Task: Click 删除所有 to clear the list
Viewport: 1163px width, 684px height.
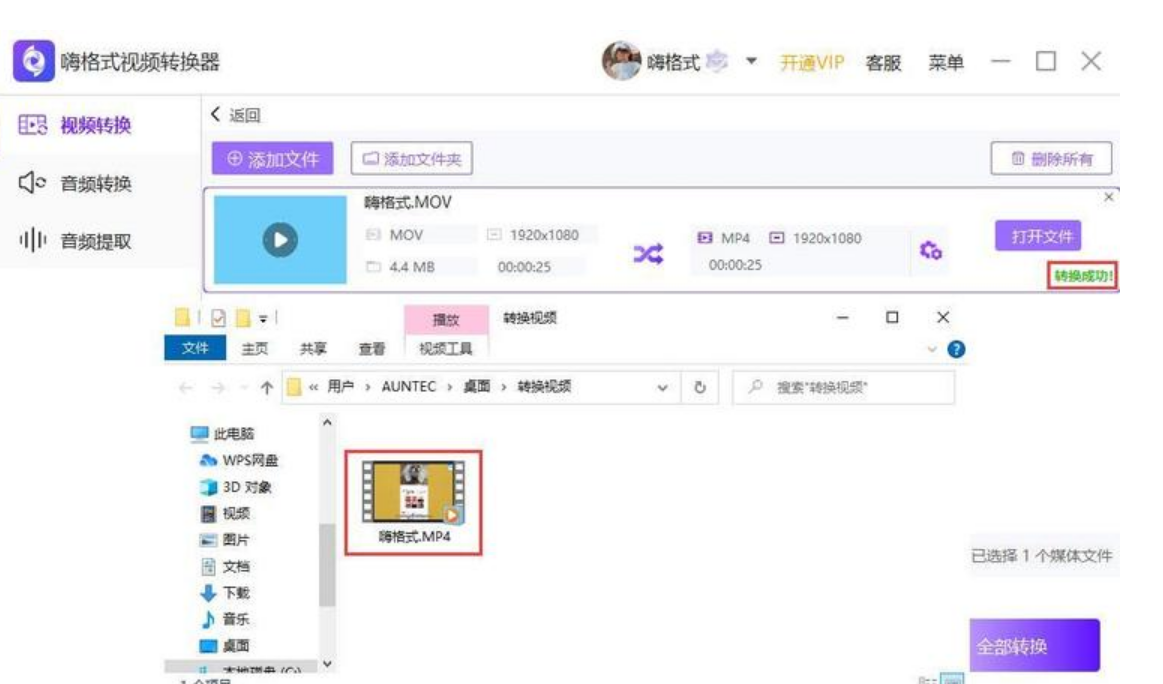Action: click(1051, 158)
